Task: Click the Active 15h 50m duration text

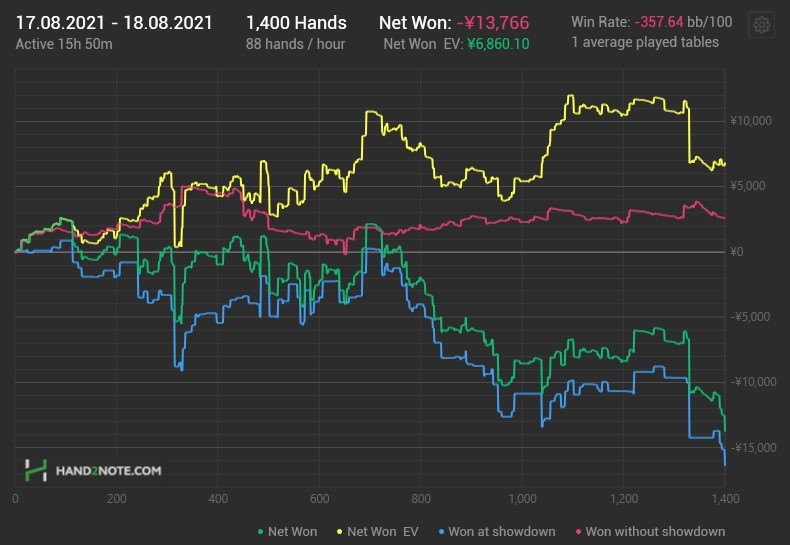Action: (x=66, y=44)
